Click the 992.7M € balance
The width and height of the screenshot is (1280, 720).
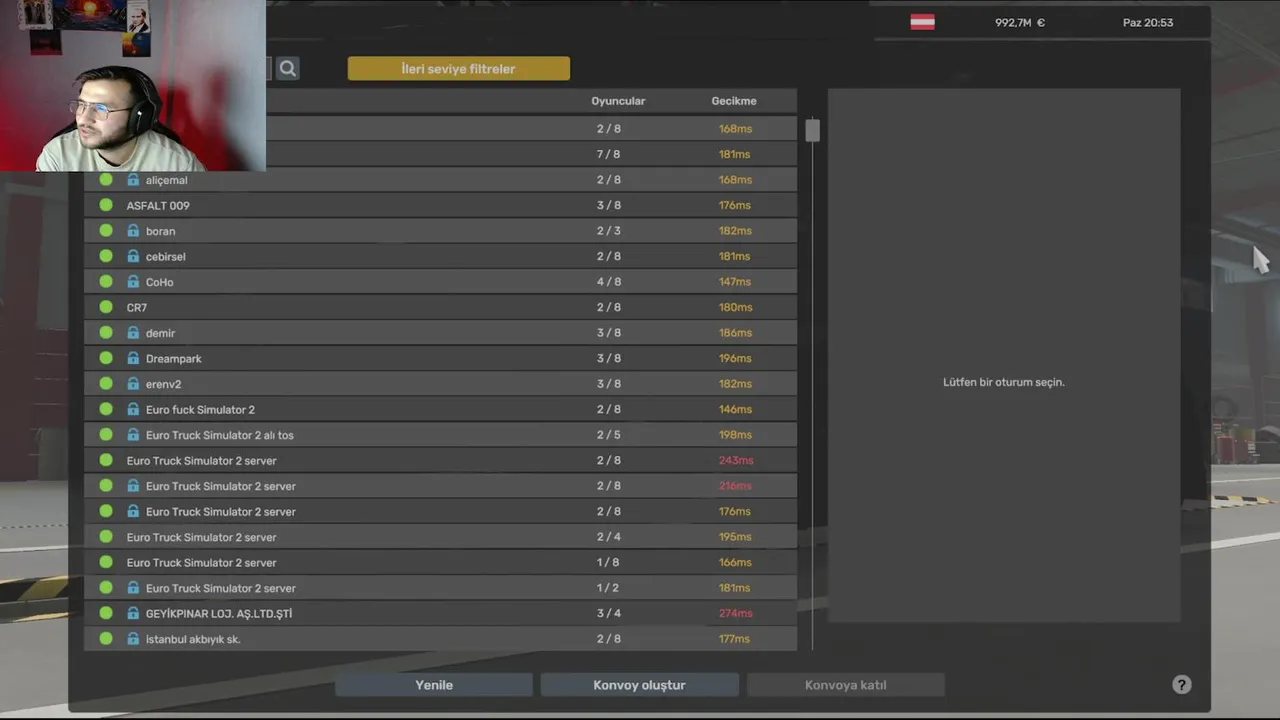pos(1020,22)
